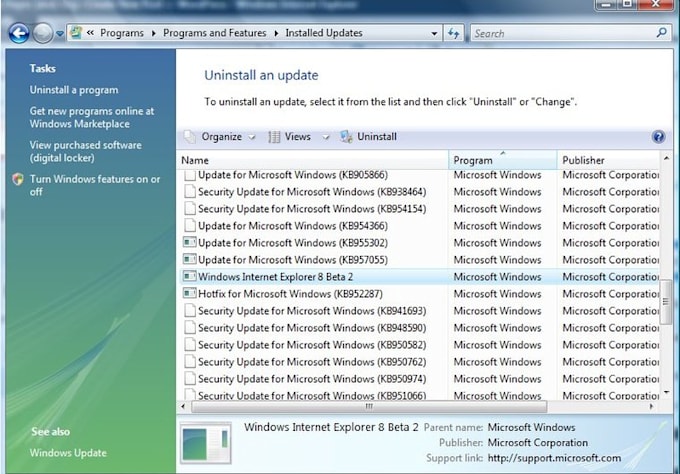Sort list by Publisher column header

[608, 160]
